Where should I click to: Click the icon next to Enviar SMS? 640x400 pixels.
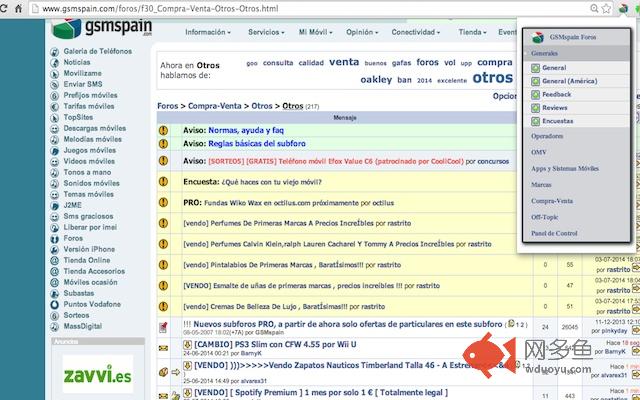[55, 85]
